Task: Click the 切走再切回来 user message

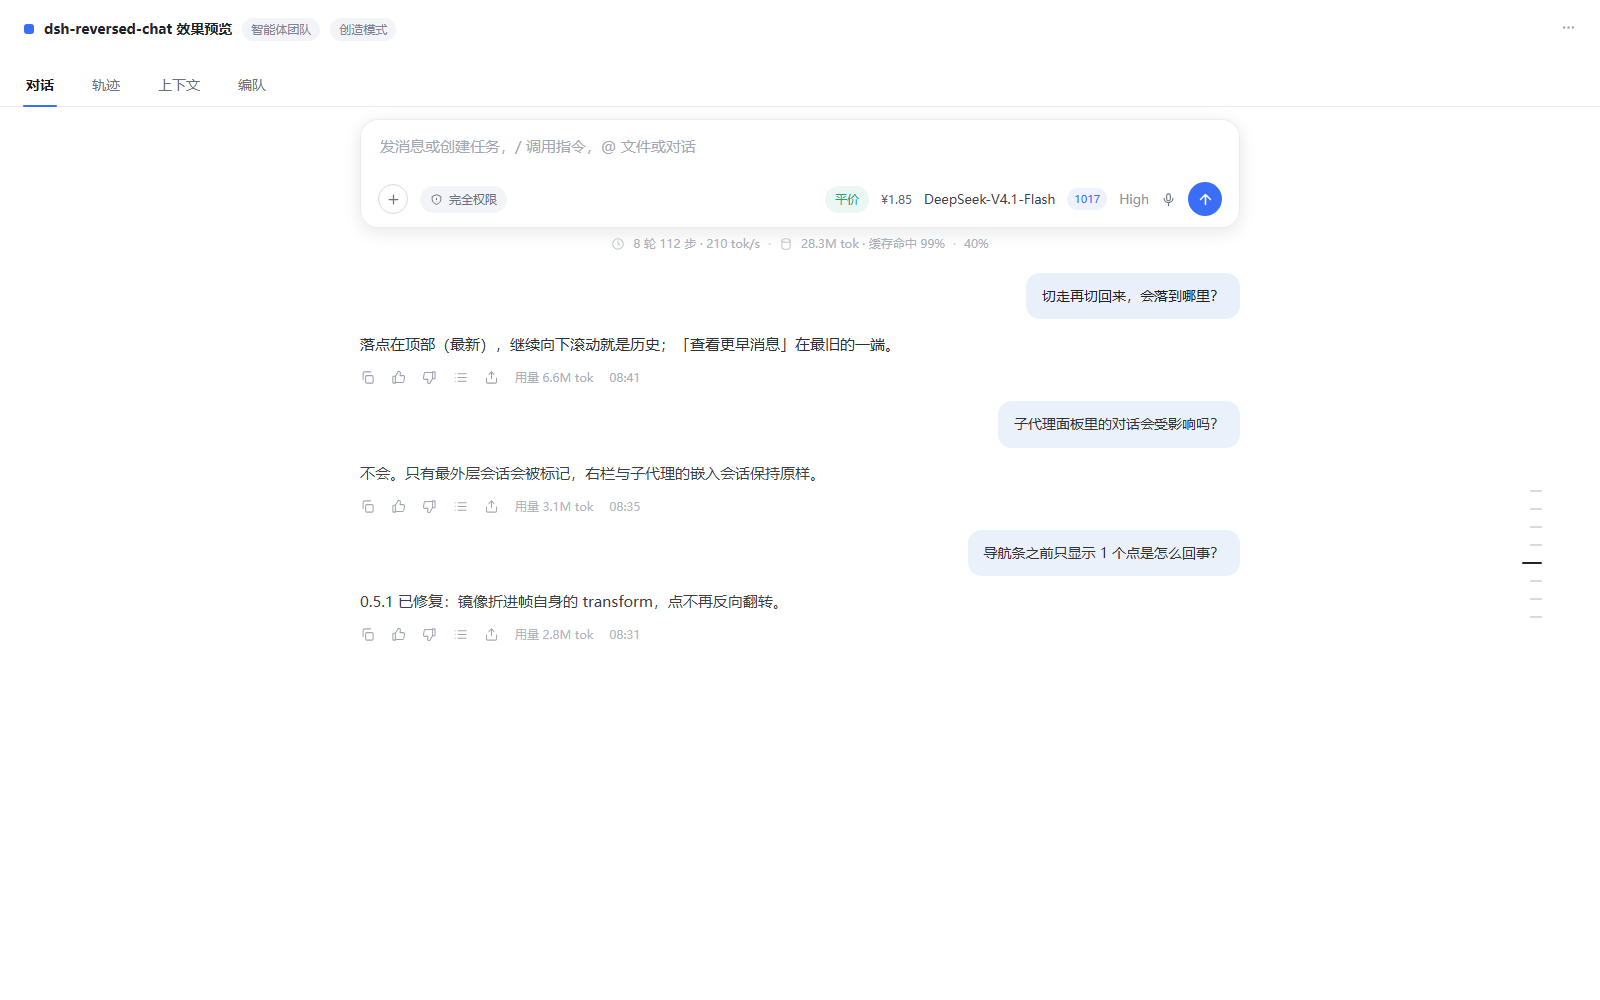Action: point(1132,296)
